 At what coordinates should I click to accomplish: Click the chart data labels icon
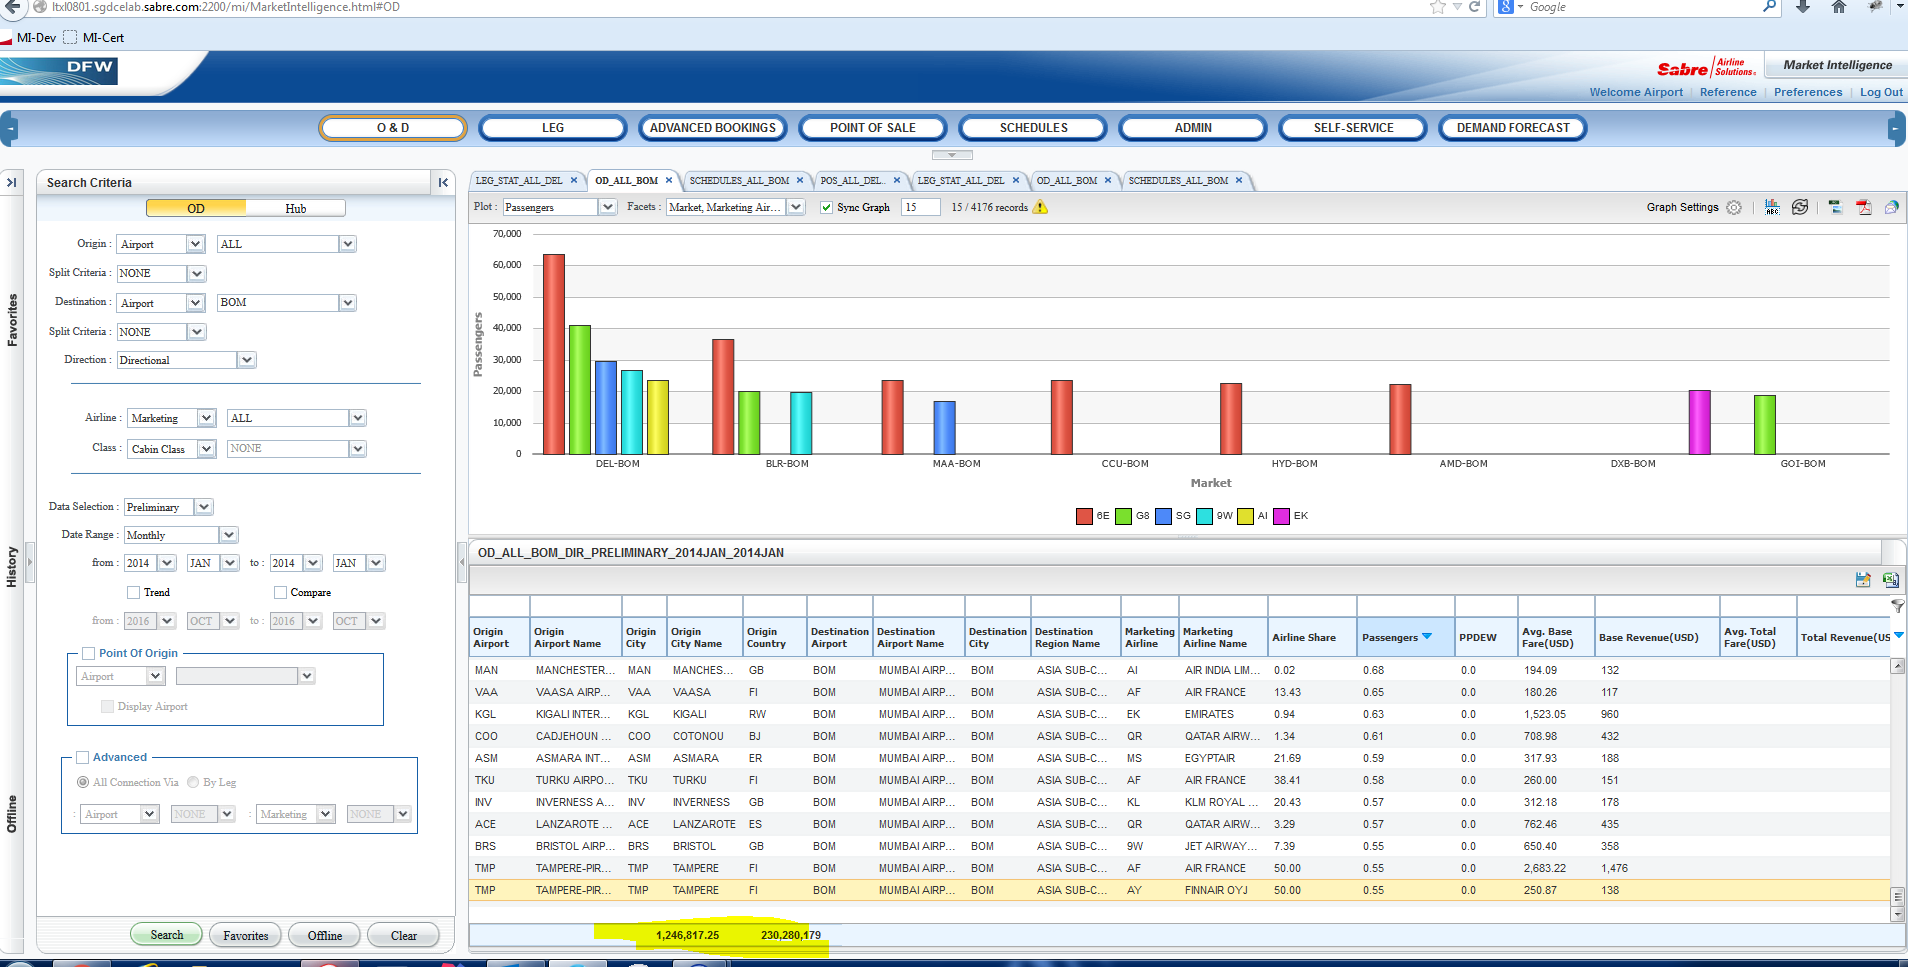(x=1772, y=207)
